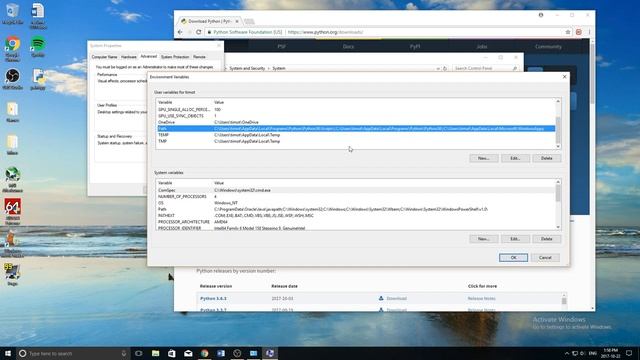
Task: Click Delete under System variables
Action: (x=547, y=239)
